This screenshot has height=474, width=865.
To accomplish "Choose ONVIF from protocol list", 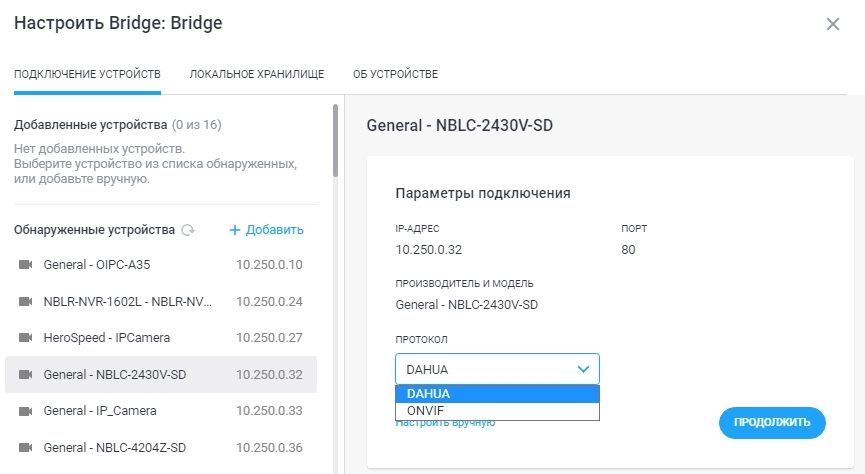I will coord(497,411).
